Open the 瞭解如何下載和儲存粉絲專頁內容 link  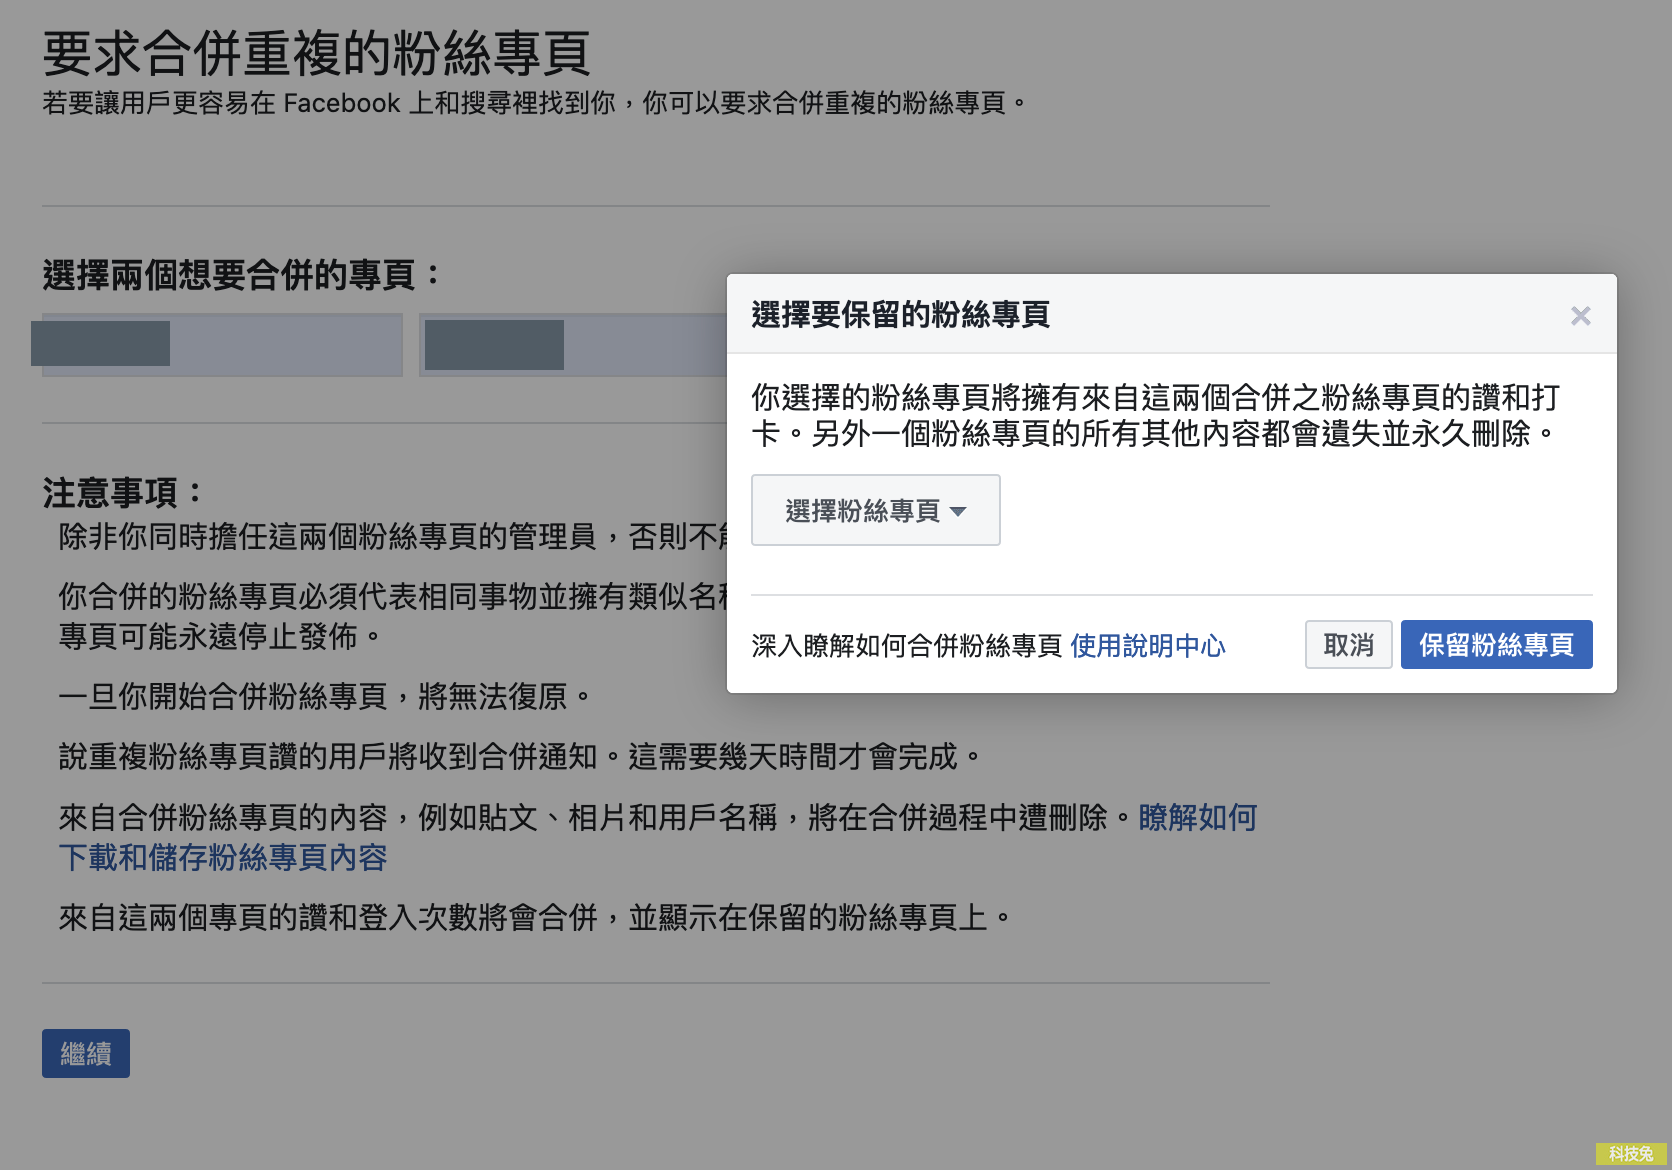click(x=658, y=837)
